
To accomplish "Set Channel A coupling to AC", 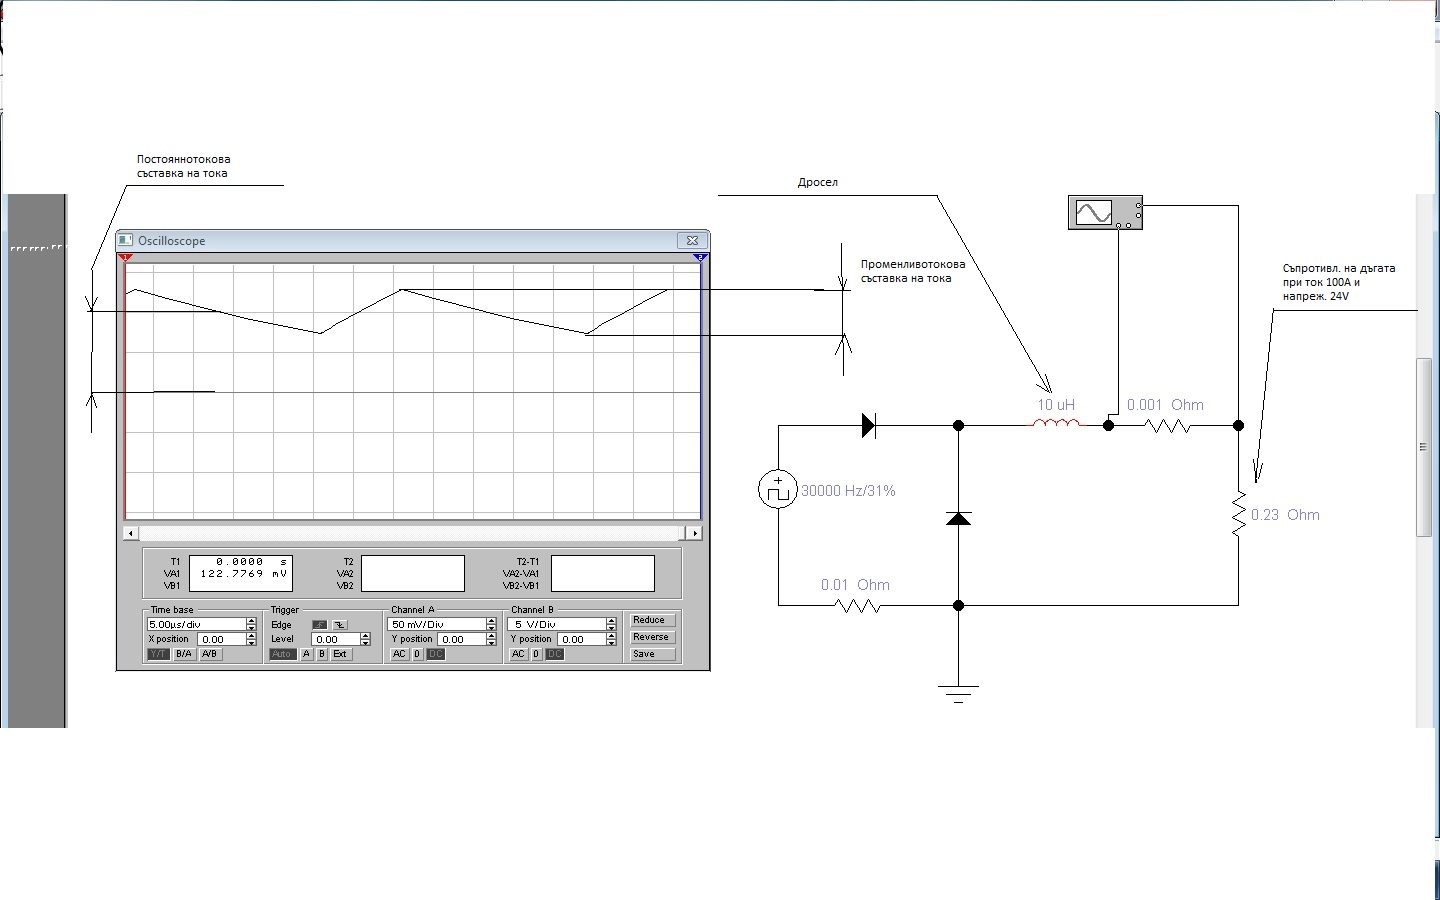I will pos(399,654).
